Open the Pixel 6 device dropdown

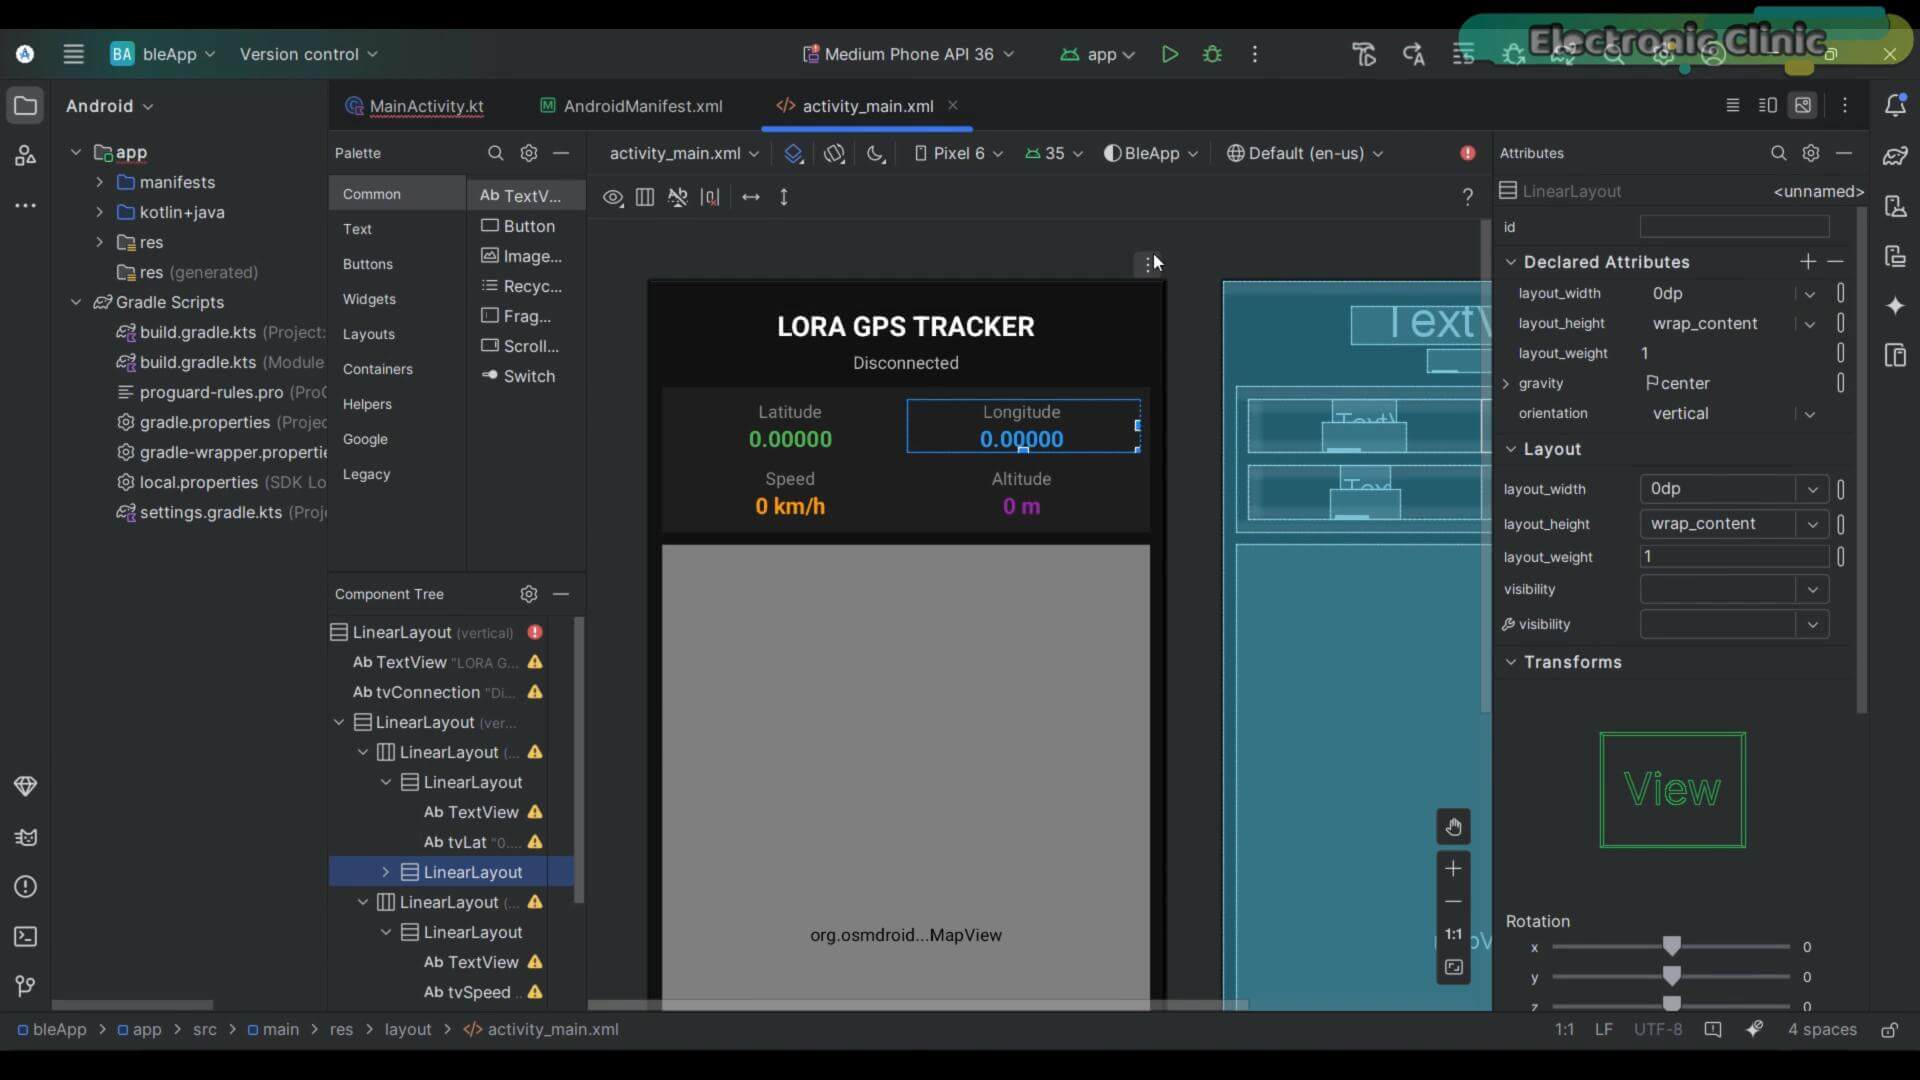click(x=958, y=153)
